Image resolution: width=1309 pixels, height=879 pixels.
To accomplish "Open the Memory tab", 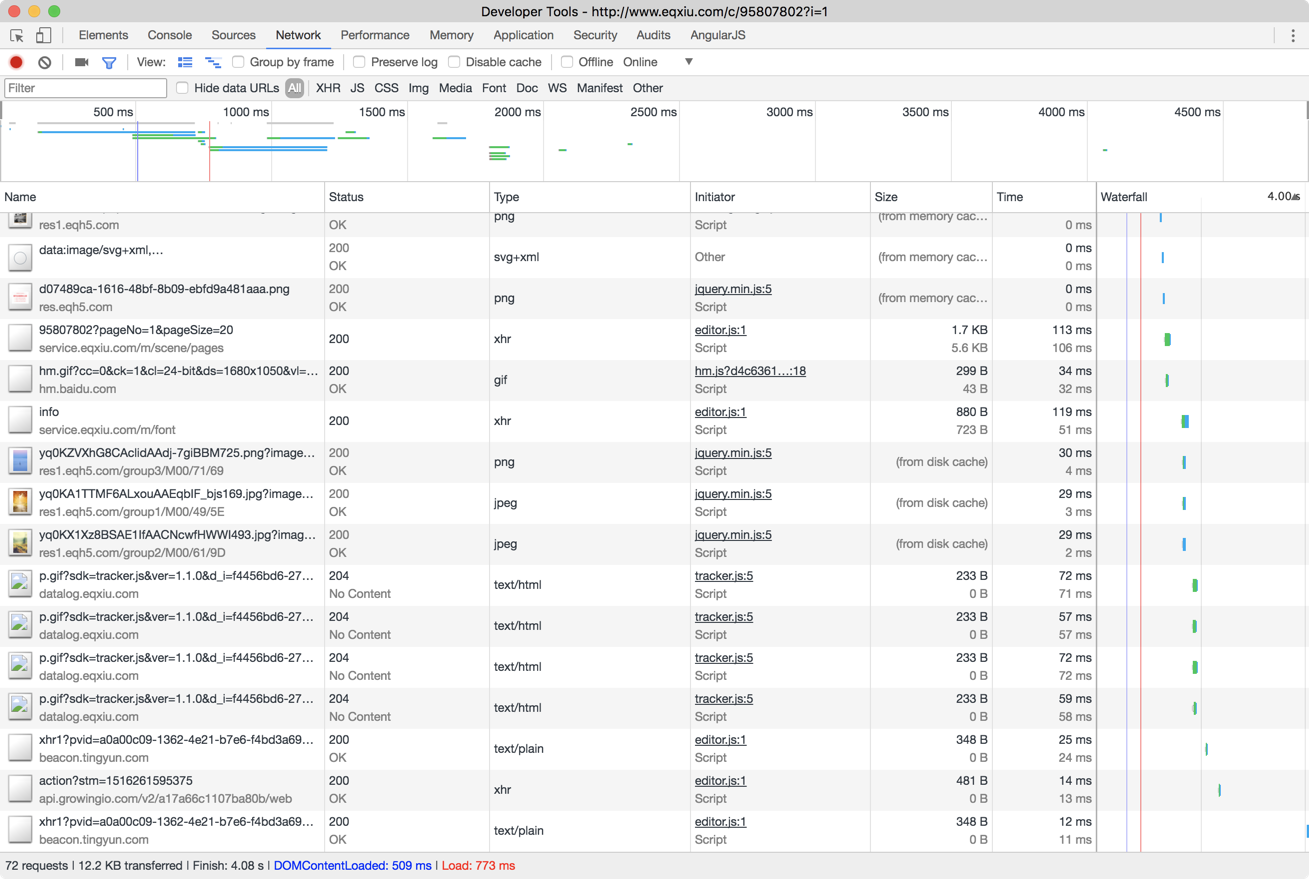I will 451,35.
